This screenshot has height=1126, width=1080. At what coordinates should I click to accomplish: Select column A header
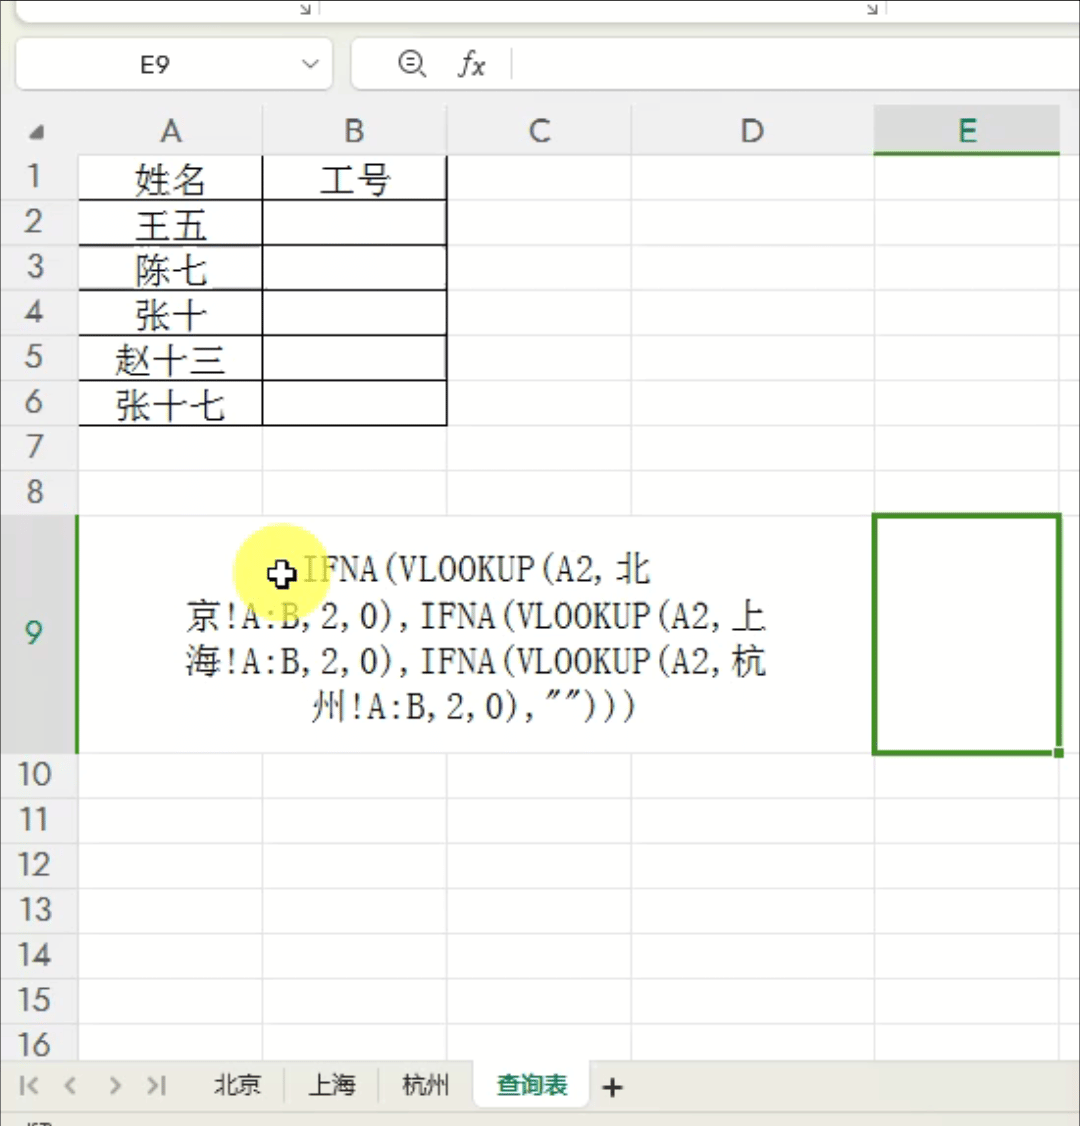171,131
